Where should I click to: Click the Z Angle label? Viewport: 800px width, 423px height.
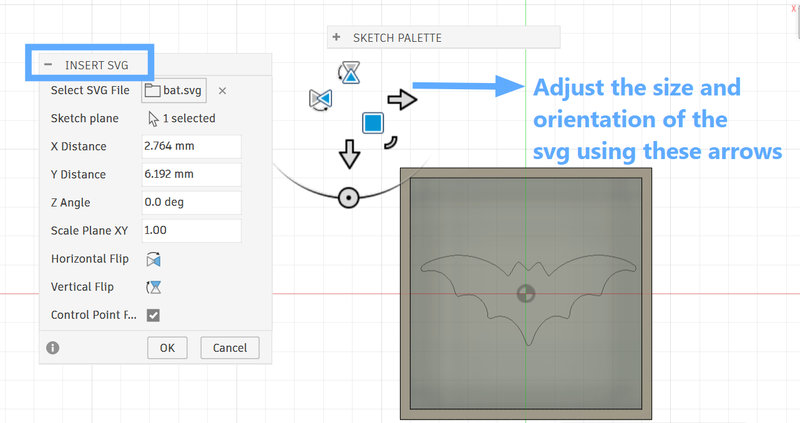click(x=70, y=203)
